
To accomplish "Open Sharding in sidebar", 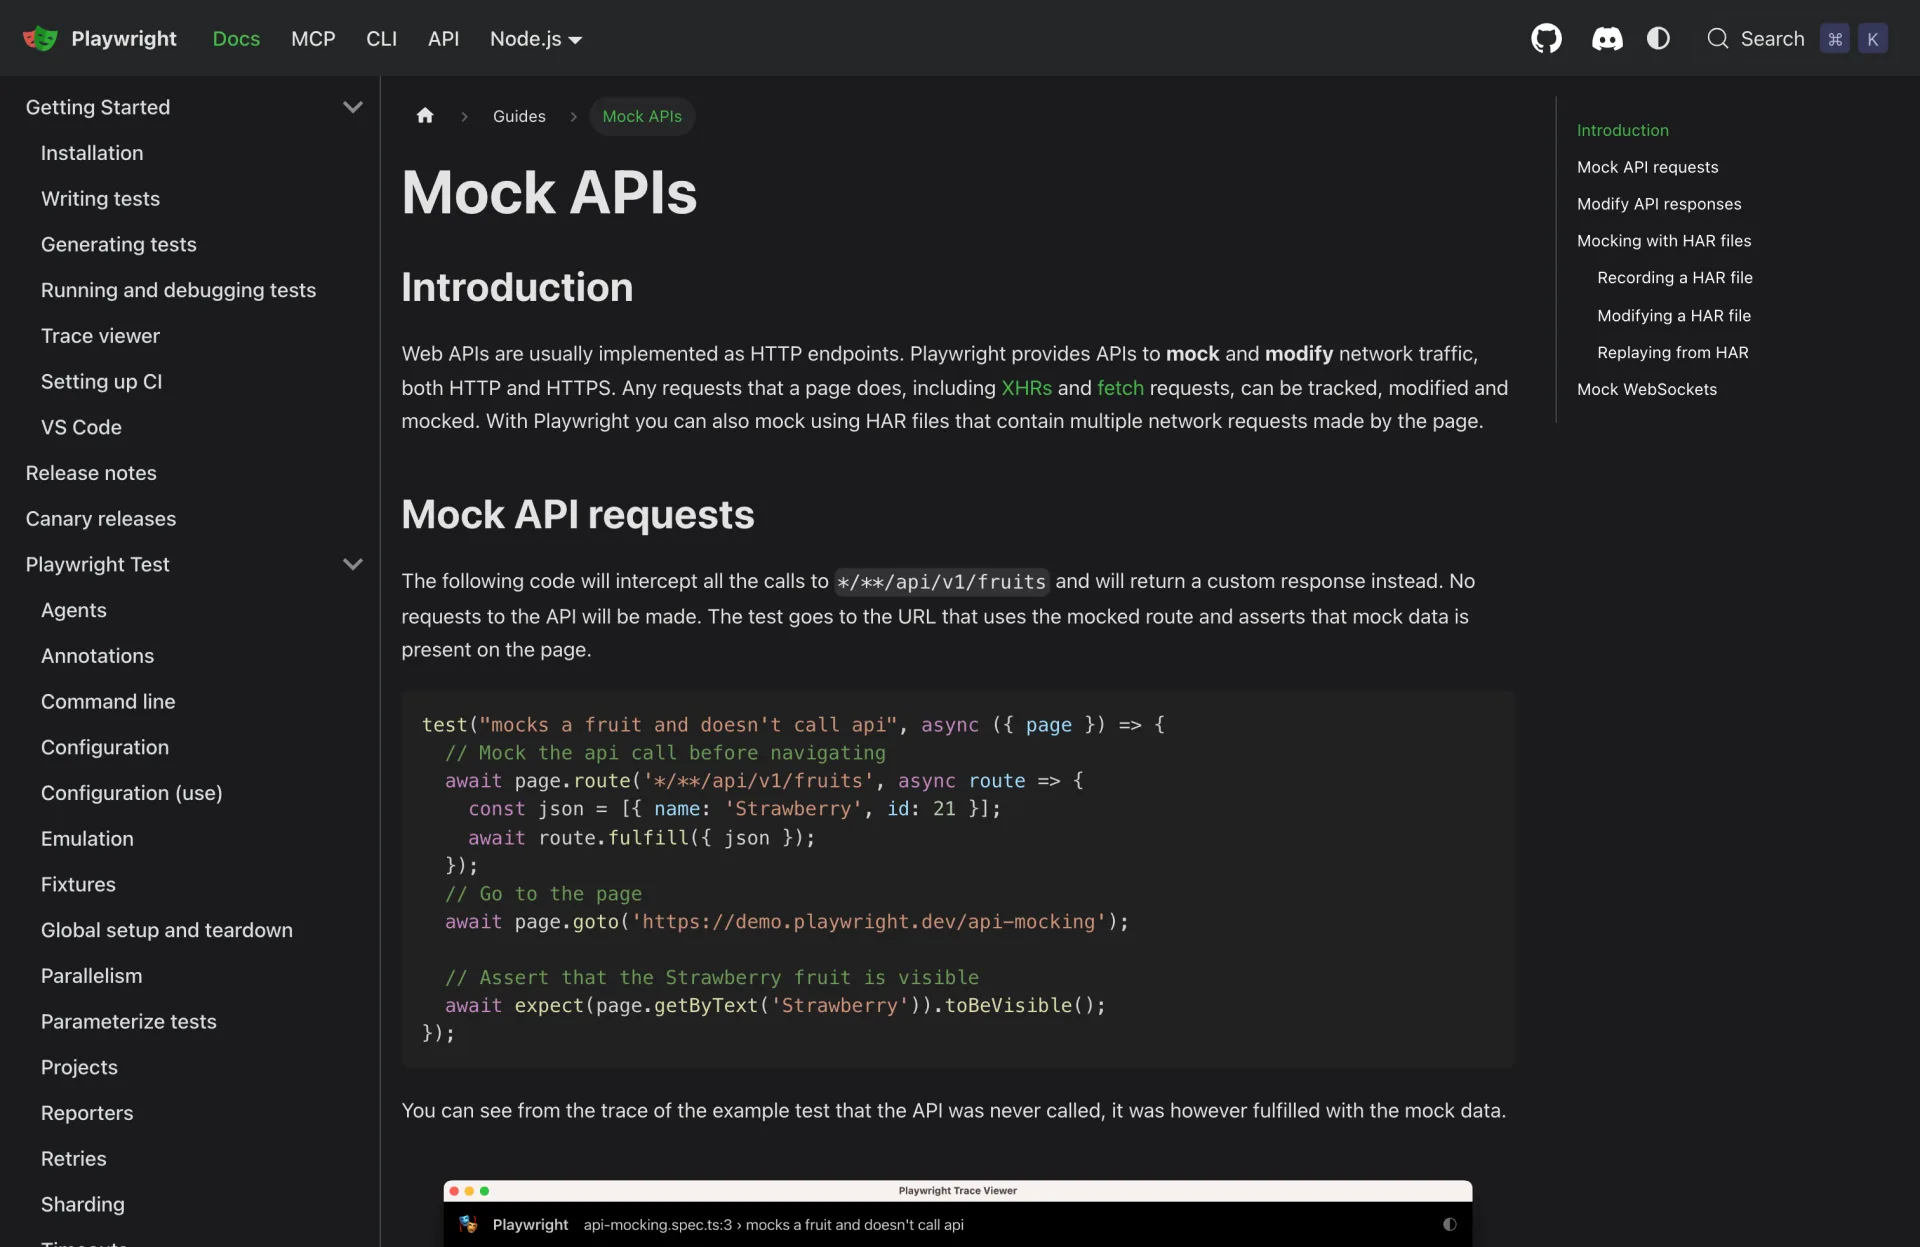I will coord(83,1204).
